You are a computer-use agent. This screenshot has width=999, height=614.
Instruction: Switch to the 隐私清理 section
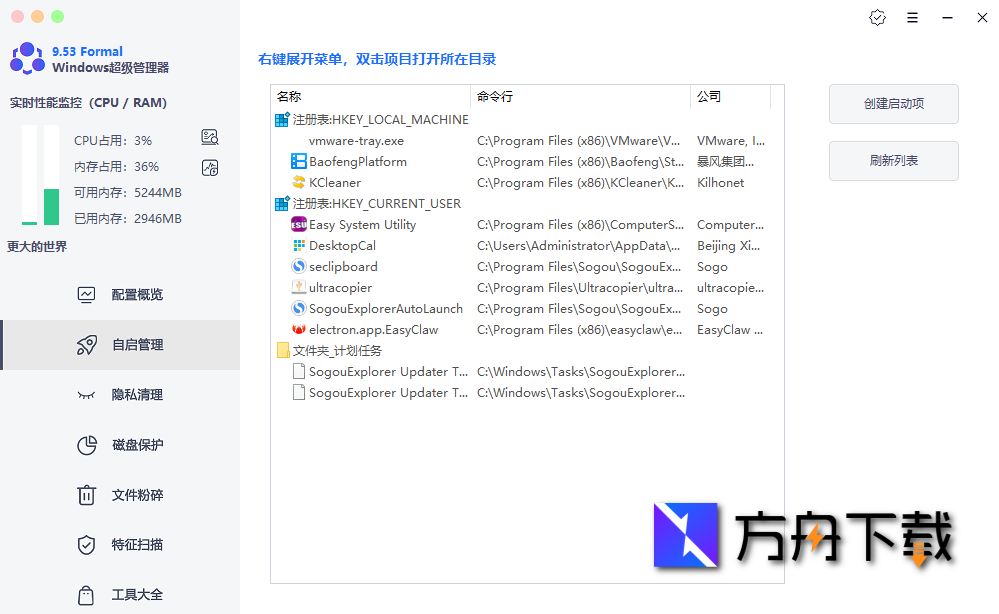[130, 394]
